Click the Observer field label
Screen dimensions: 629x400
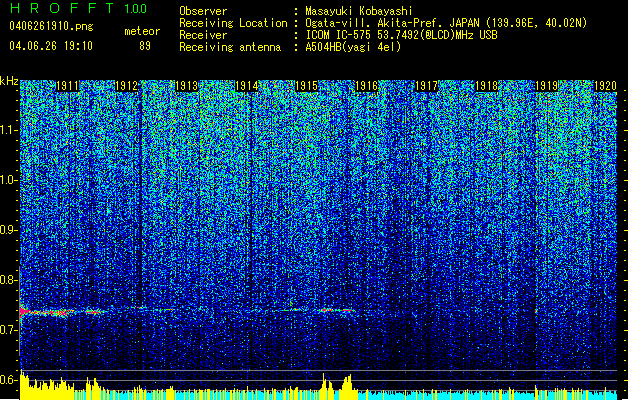point(203,11)
